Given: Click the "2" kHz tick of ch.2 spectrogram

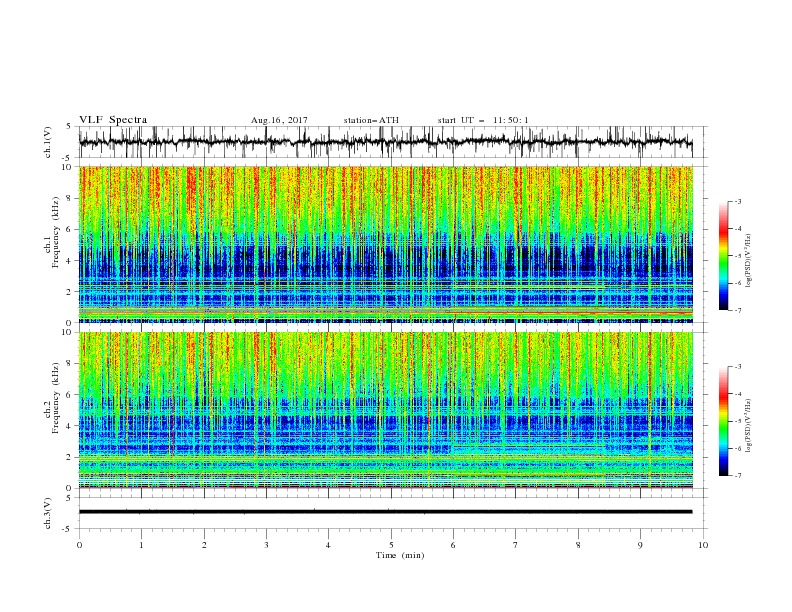Looking at the screenshot, I should point(70,457).
